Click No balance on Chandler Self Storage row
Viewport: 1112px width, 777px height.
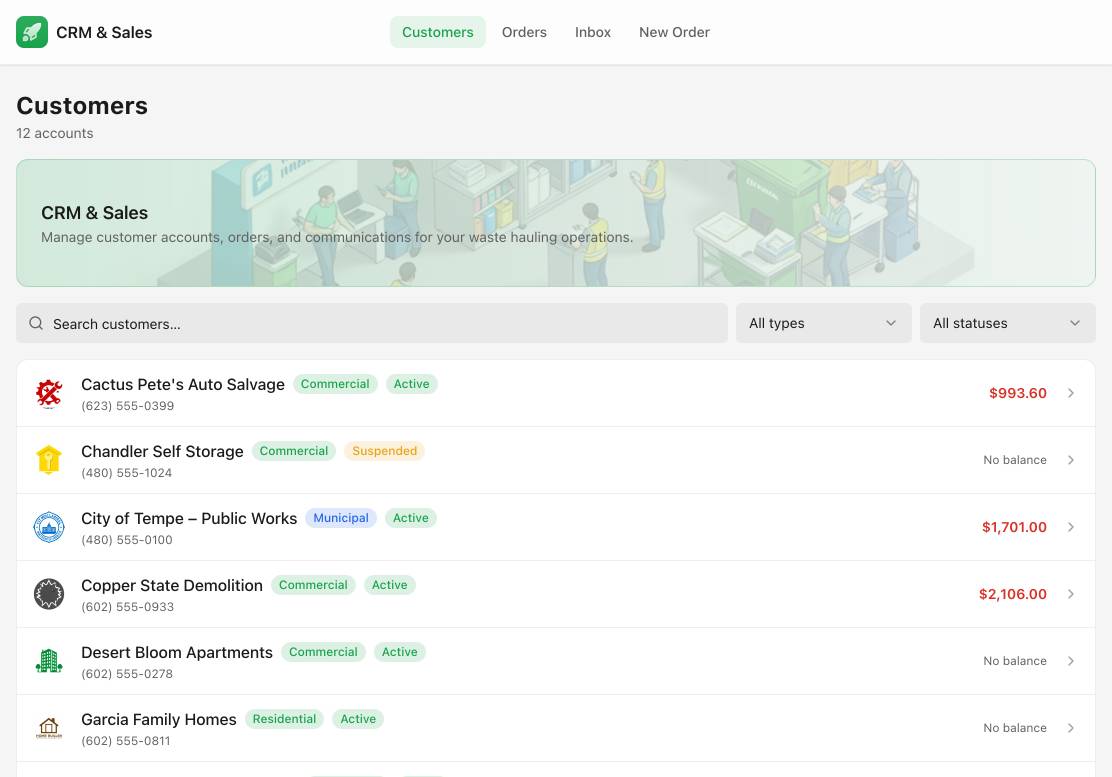[1015, 460]
